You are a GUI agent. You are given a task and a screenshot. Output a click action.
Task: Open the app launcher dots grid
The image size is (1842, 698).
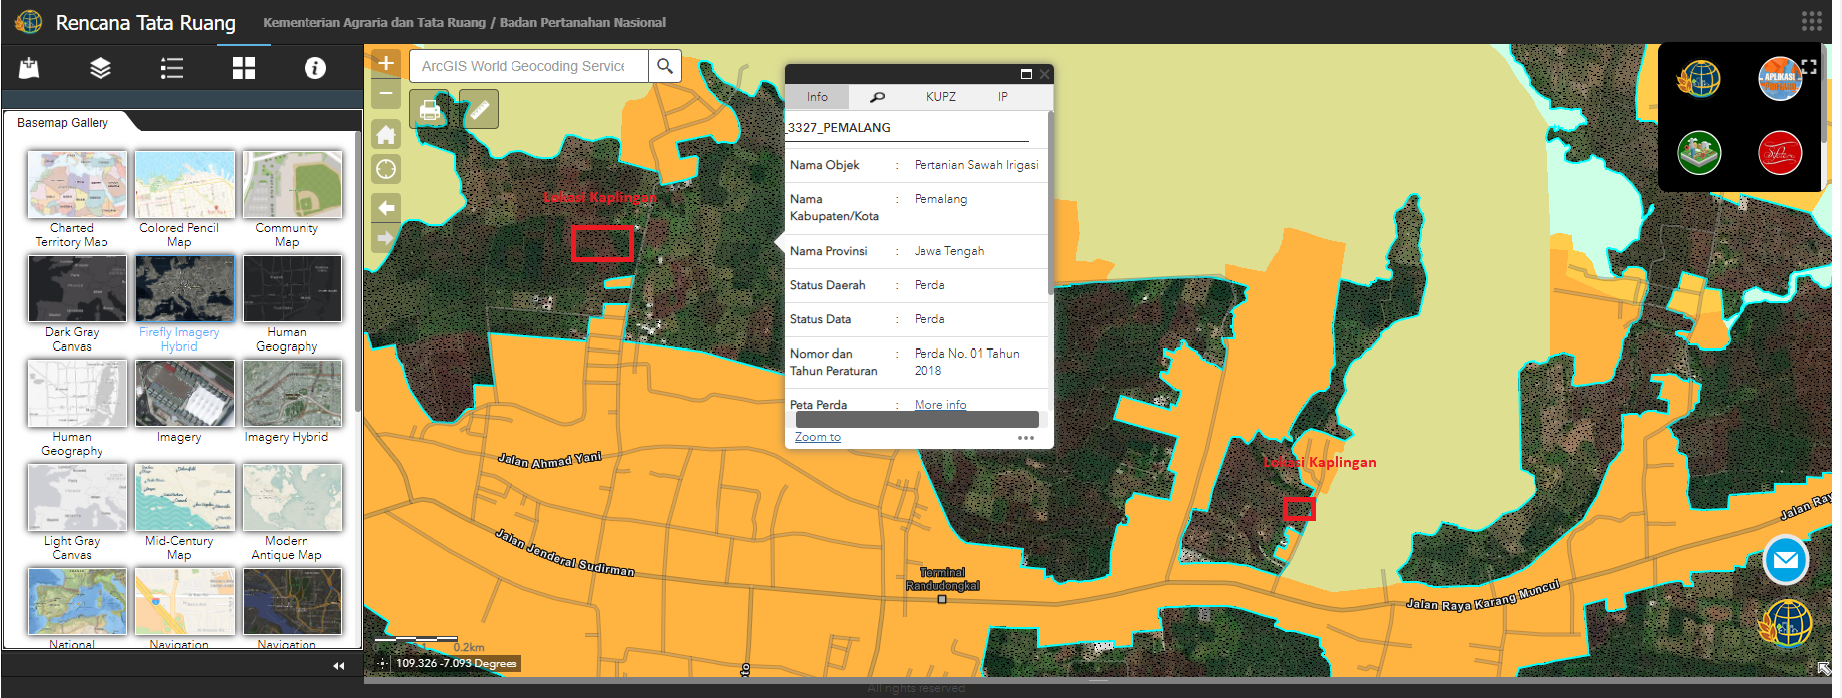point(1811,21)
